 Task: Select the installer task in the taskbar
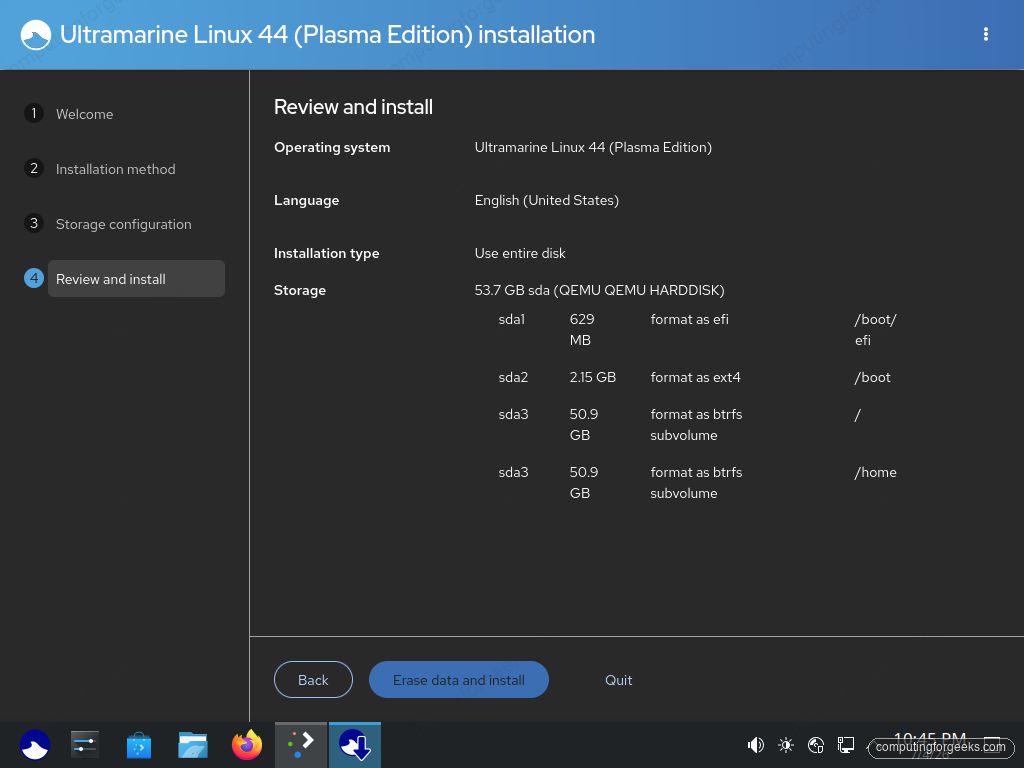click(355, 744)
